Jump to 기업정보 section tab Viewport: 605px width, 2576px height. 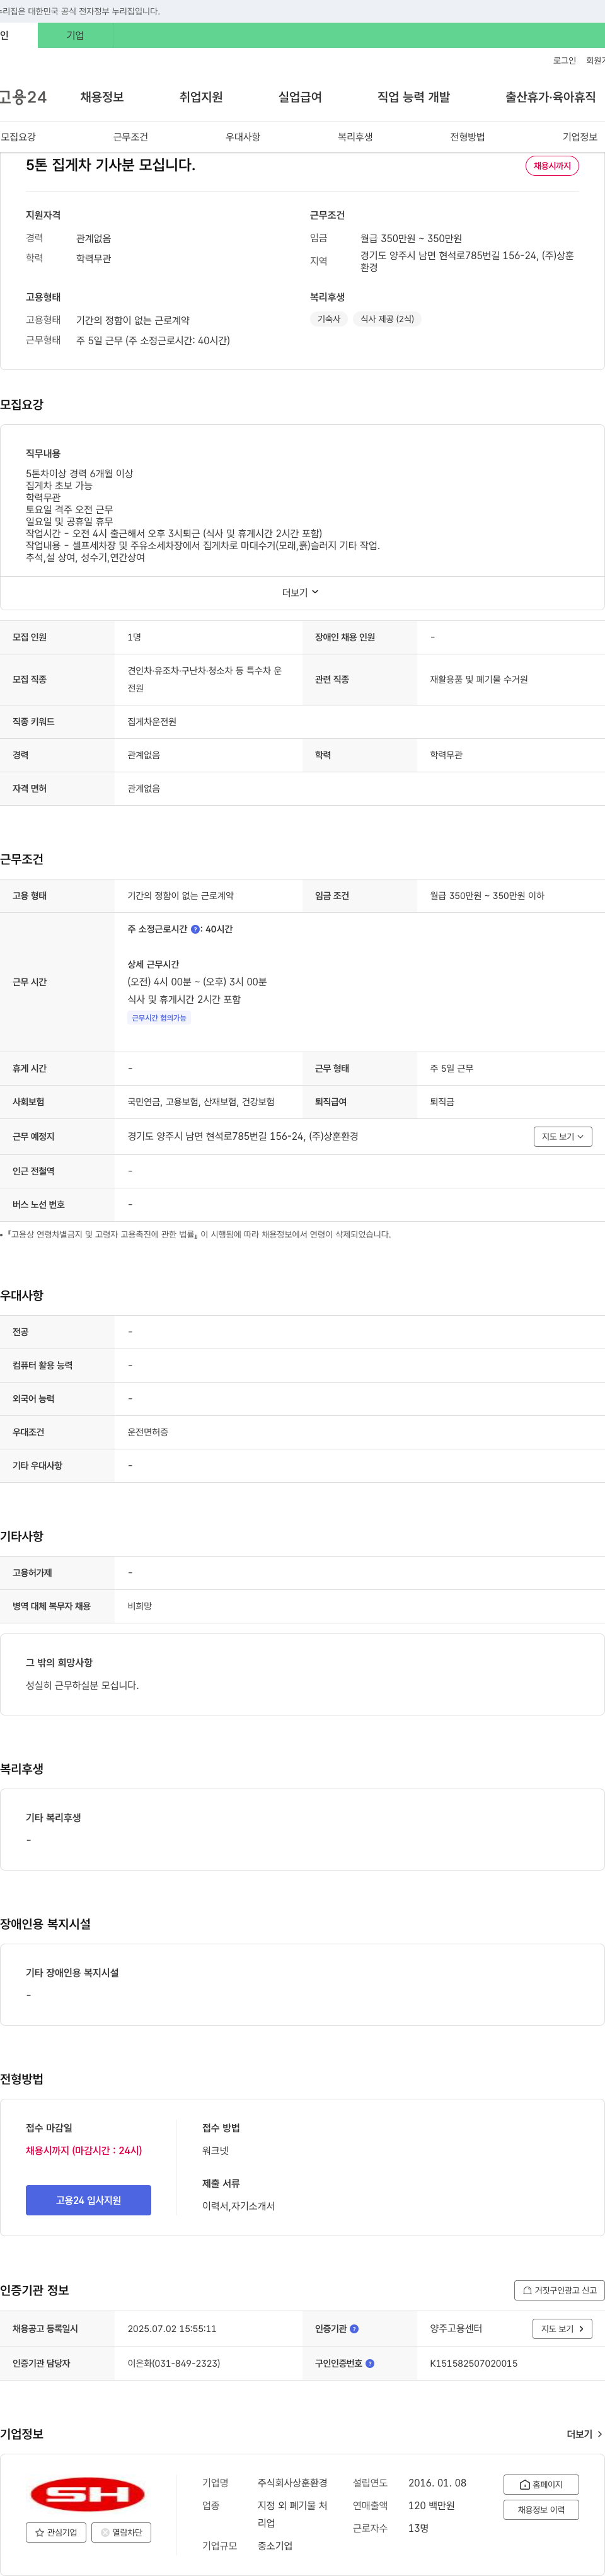click(x=580, y=137)
